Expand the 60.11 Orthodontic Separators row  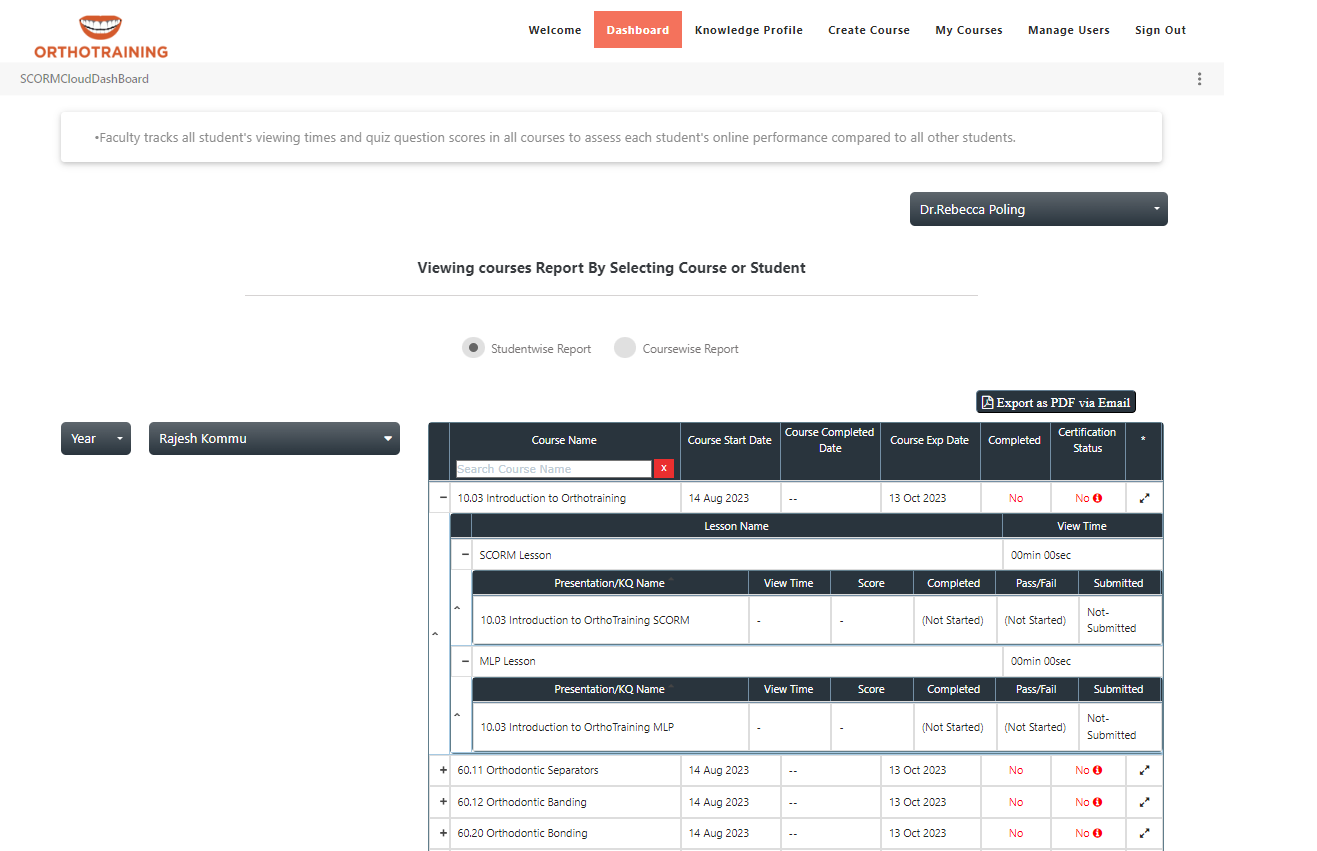click(443, 770)
